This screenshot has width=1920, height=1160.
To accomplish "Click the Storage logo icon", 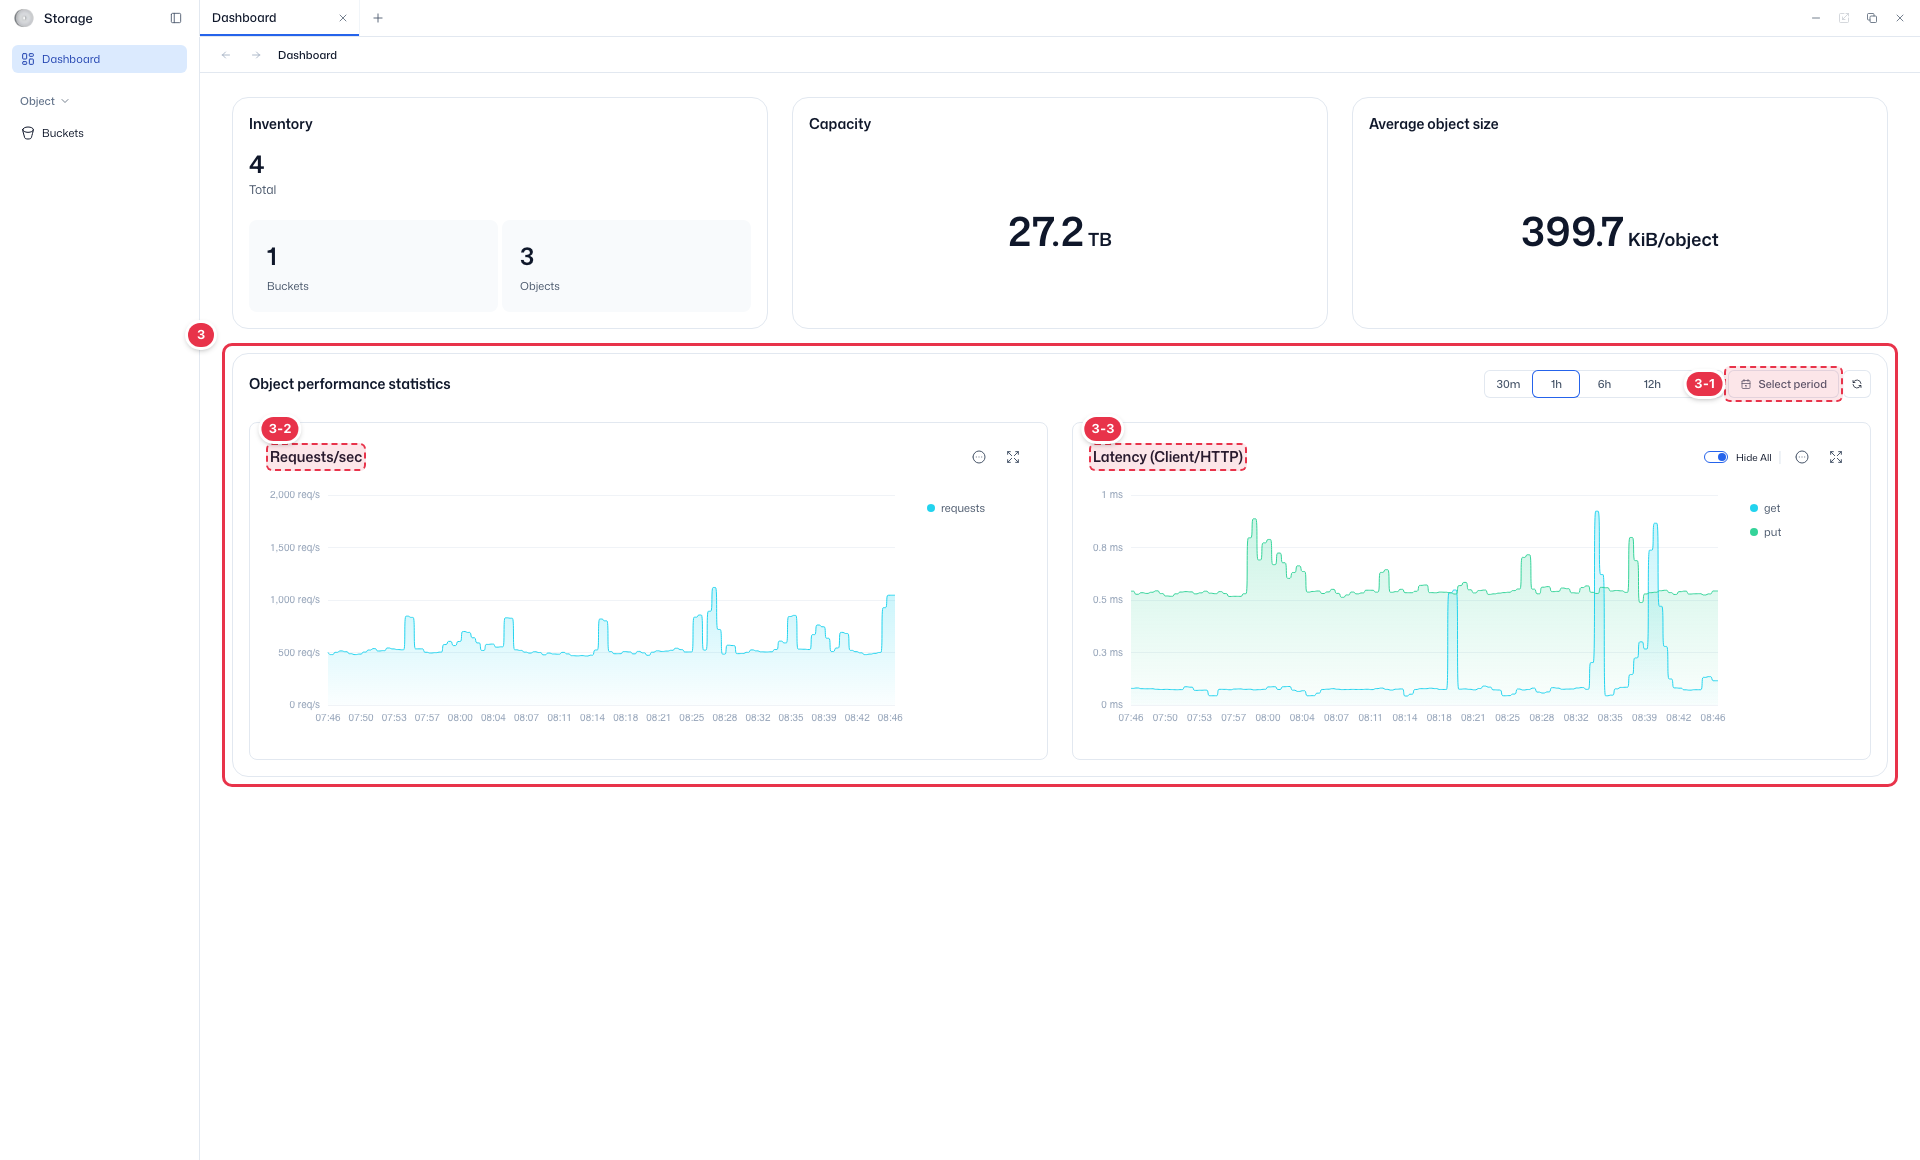I will point(24,18).
